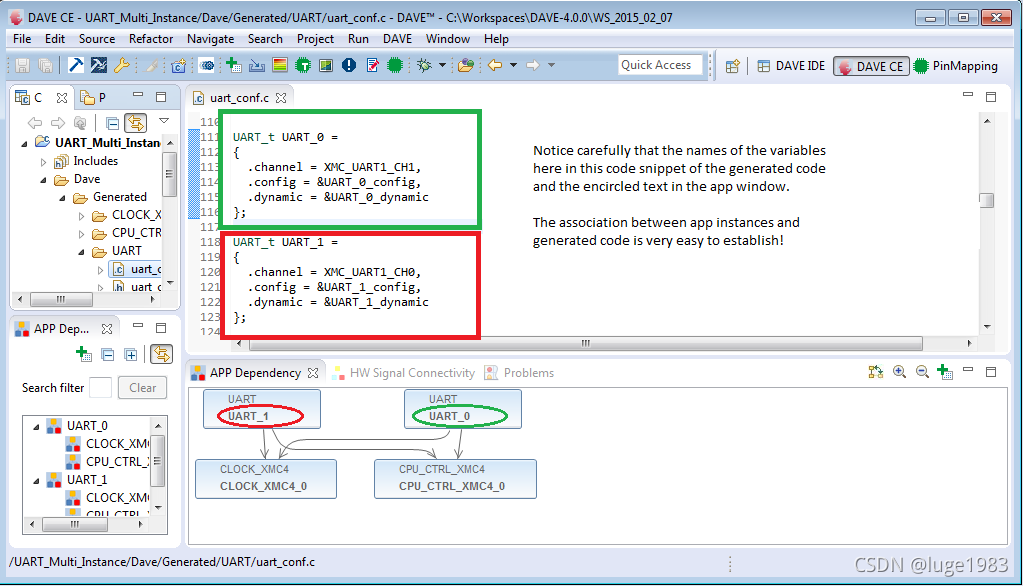Click the rebuild project icon with crossed tools
Screen dimensions: 1023x586
[x=99, y=65]
